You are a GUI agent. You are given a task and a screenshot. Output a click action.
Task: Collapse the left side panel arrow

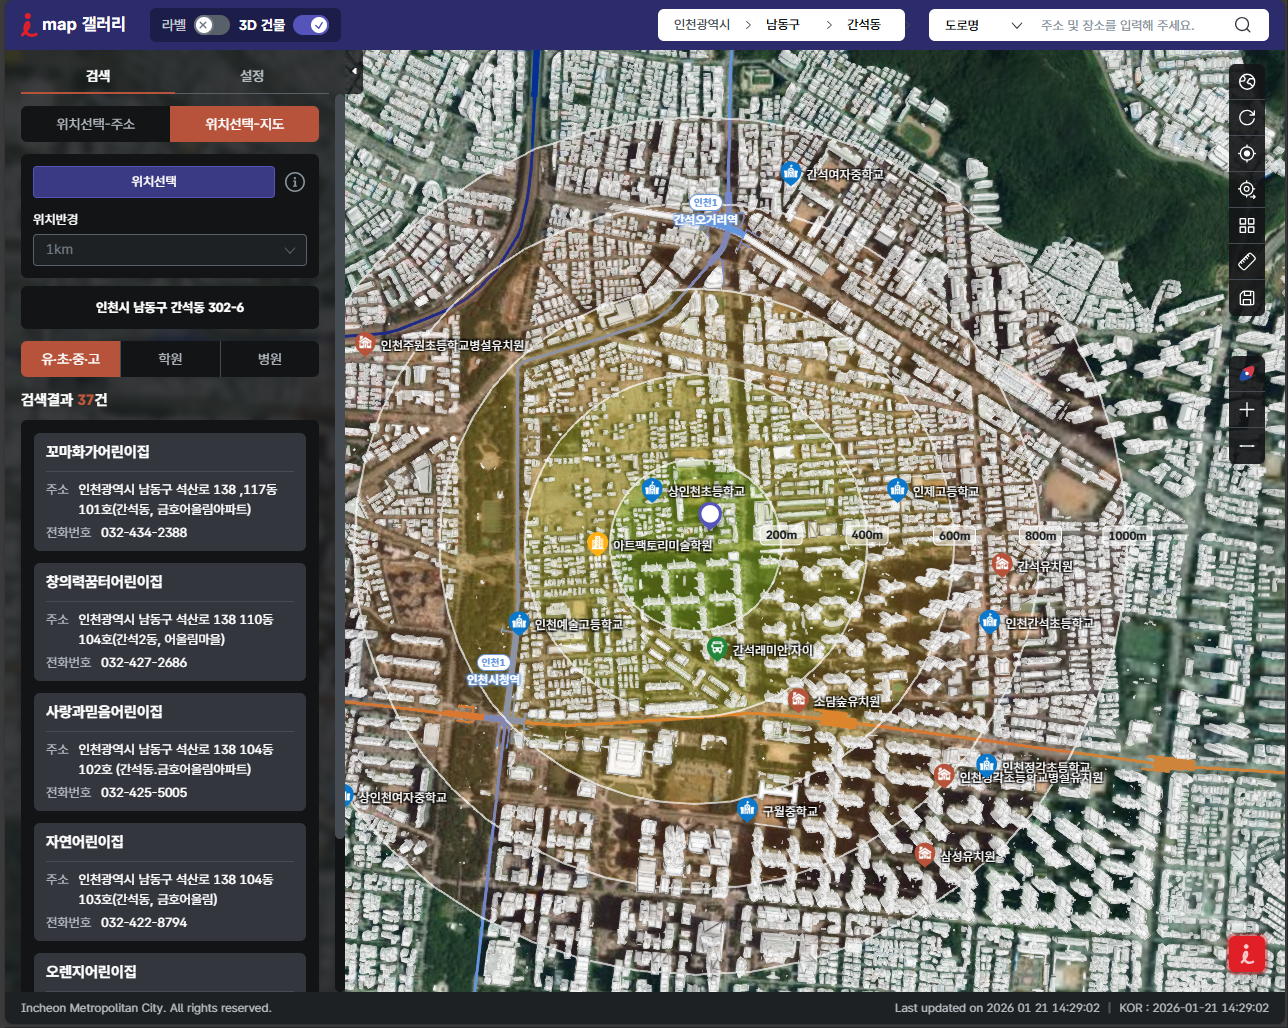[x=354, y=71]
